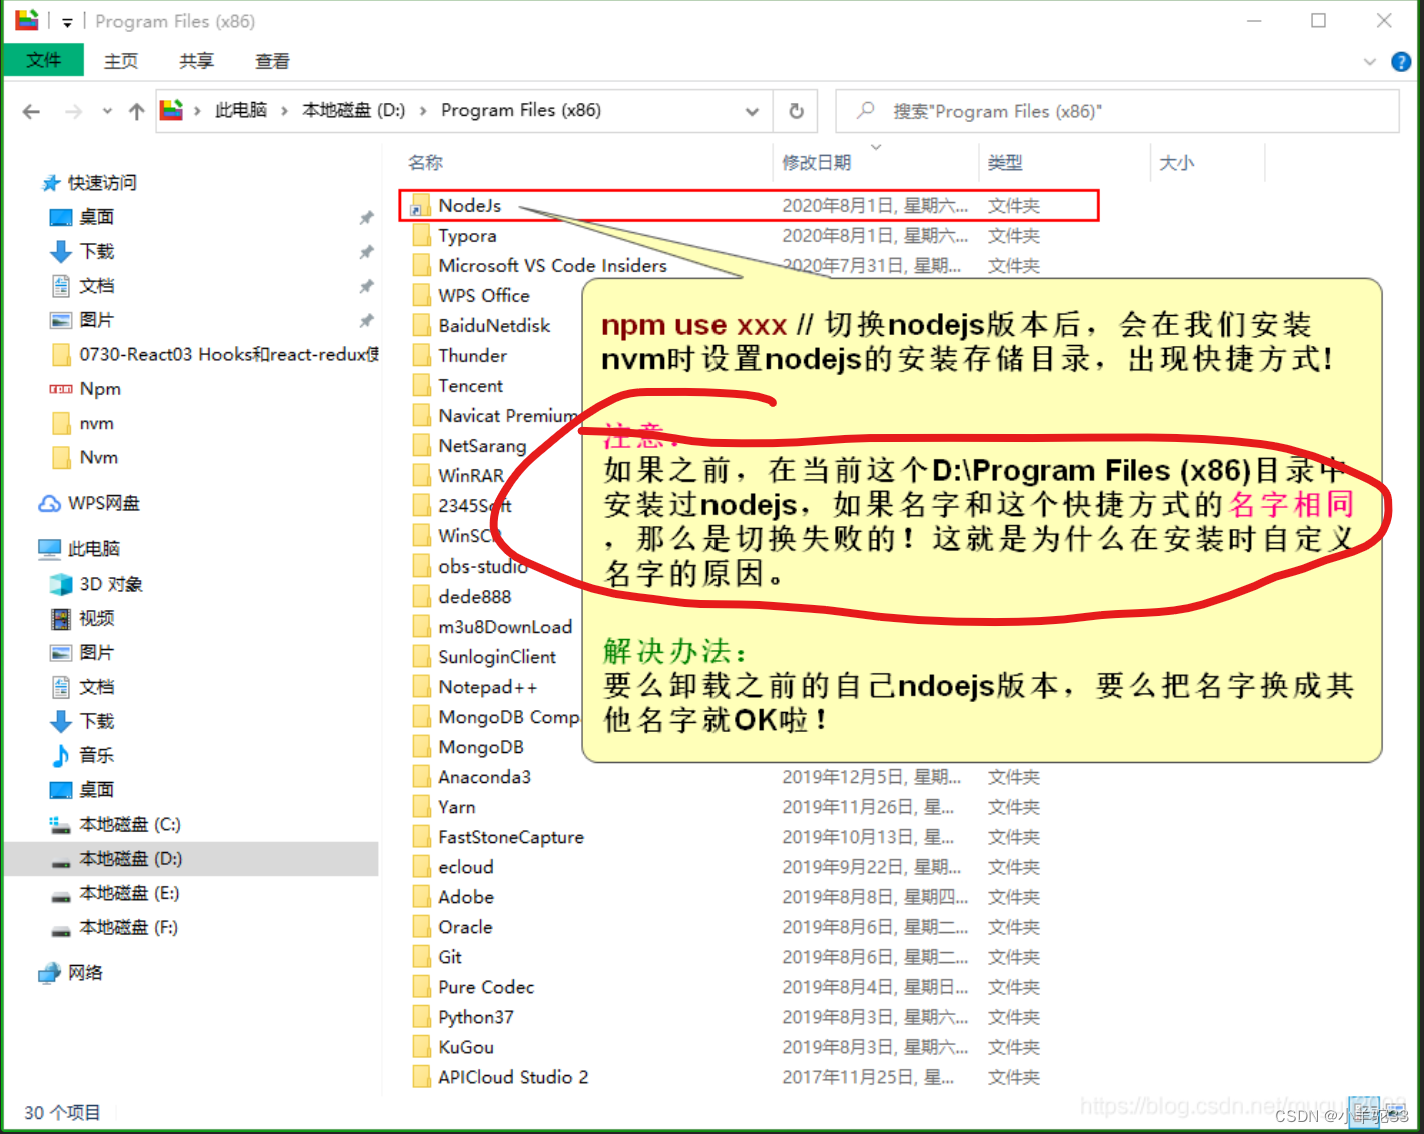Screen dimensions: 1424x1134
Task: Open the 音乐 music note icon
Action: (61, 755)
